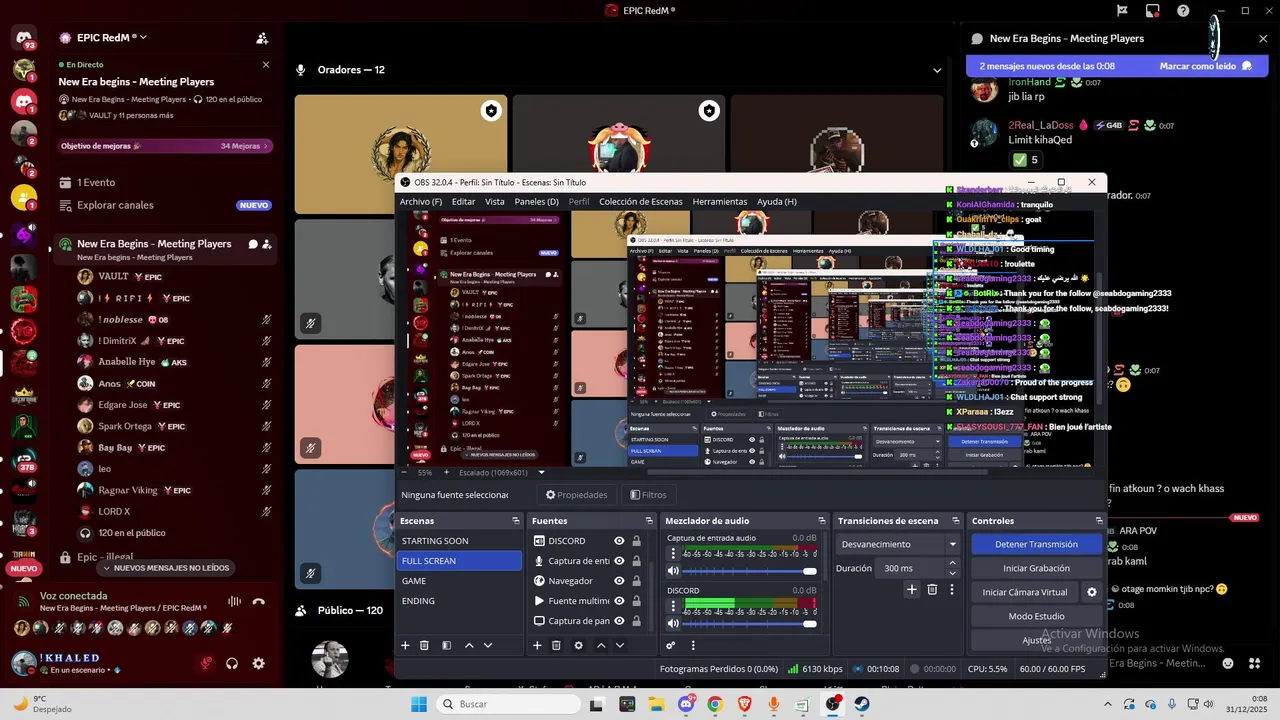Click Iniciar Cámara Virtual button

click(x=1025, y=592)
